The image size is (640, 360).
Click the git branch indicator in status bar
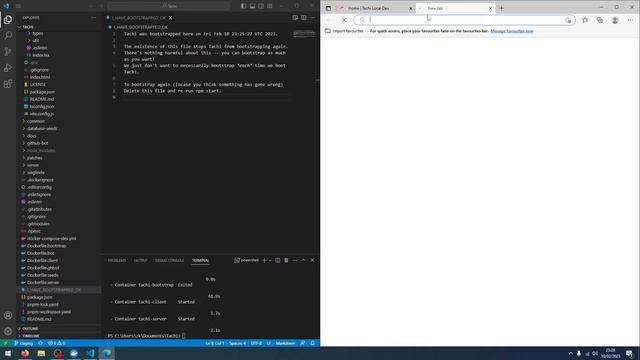pyautogui.click(x=24, y=343)
